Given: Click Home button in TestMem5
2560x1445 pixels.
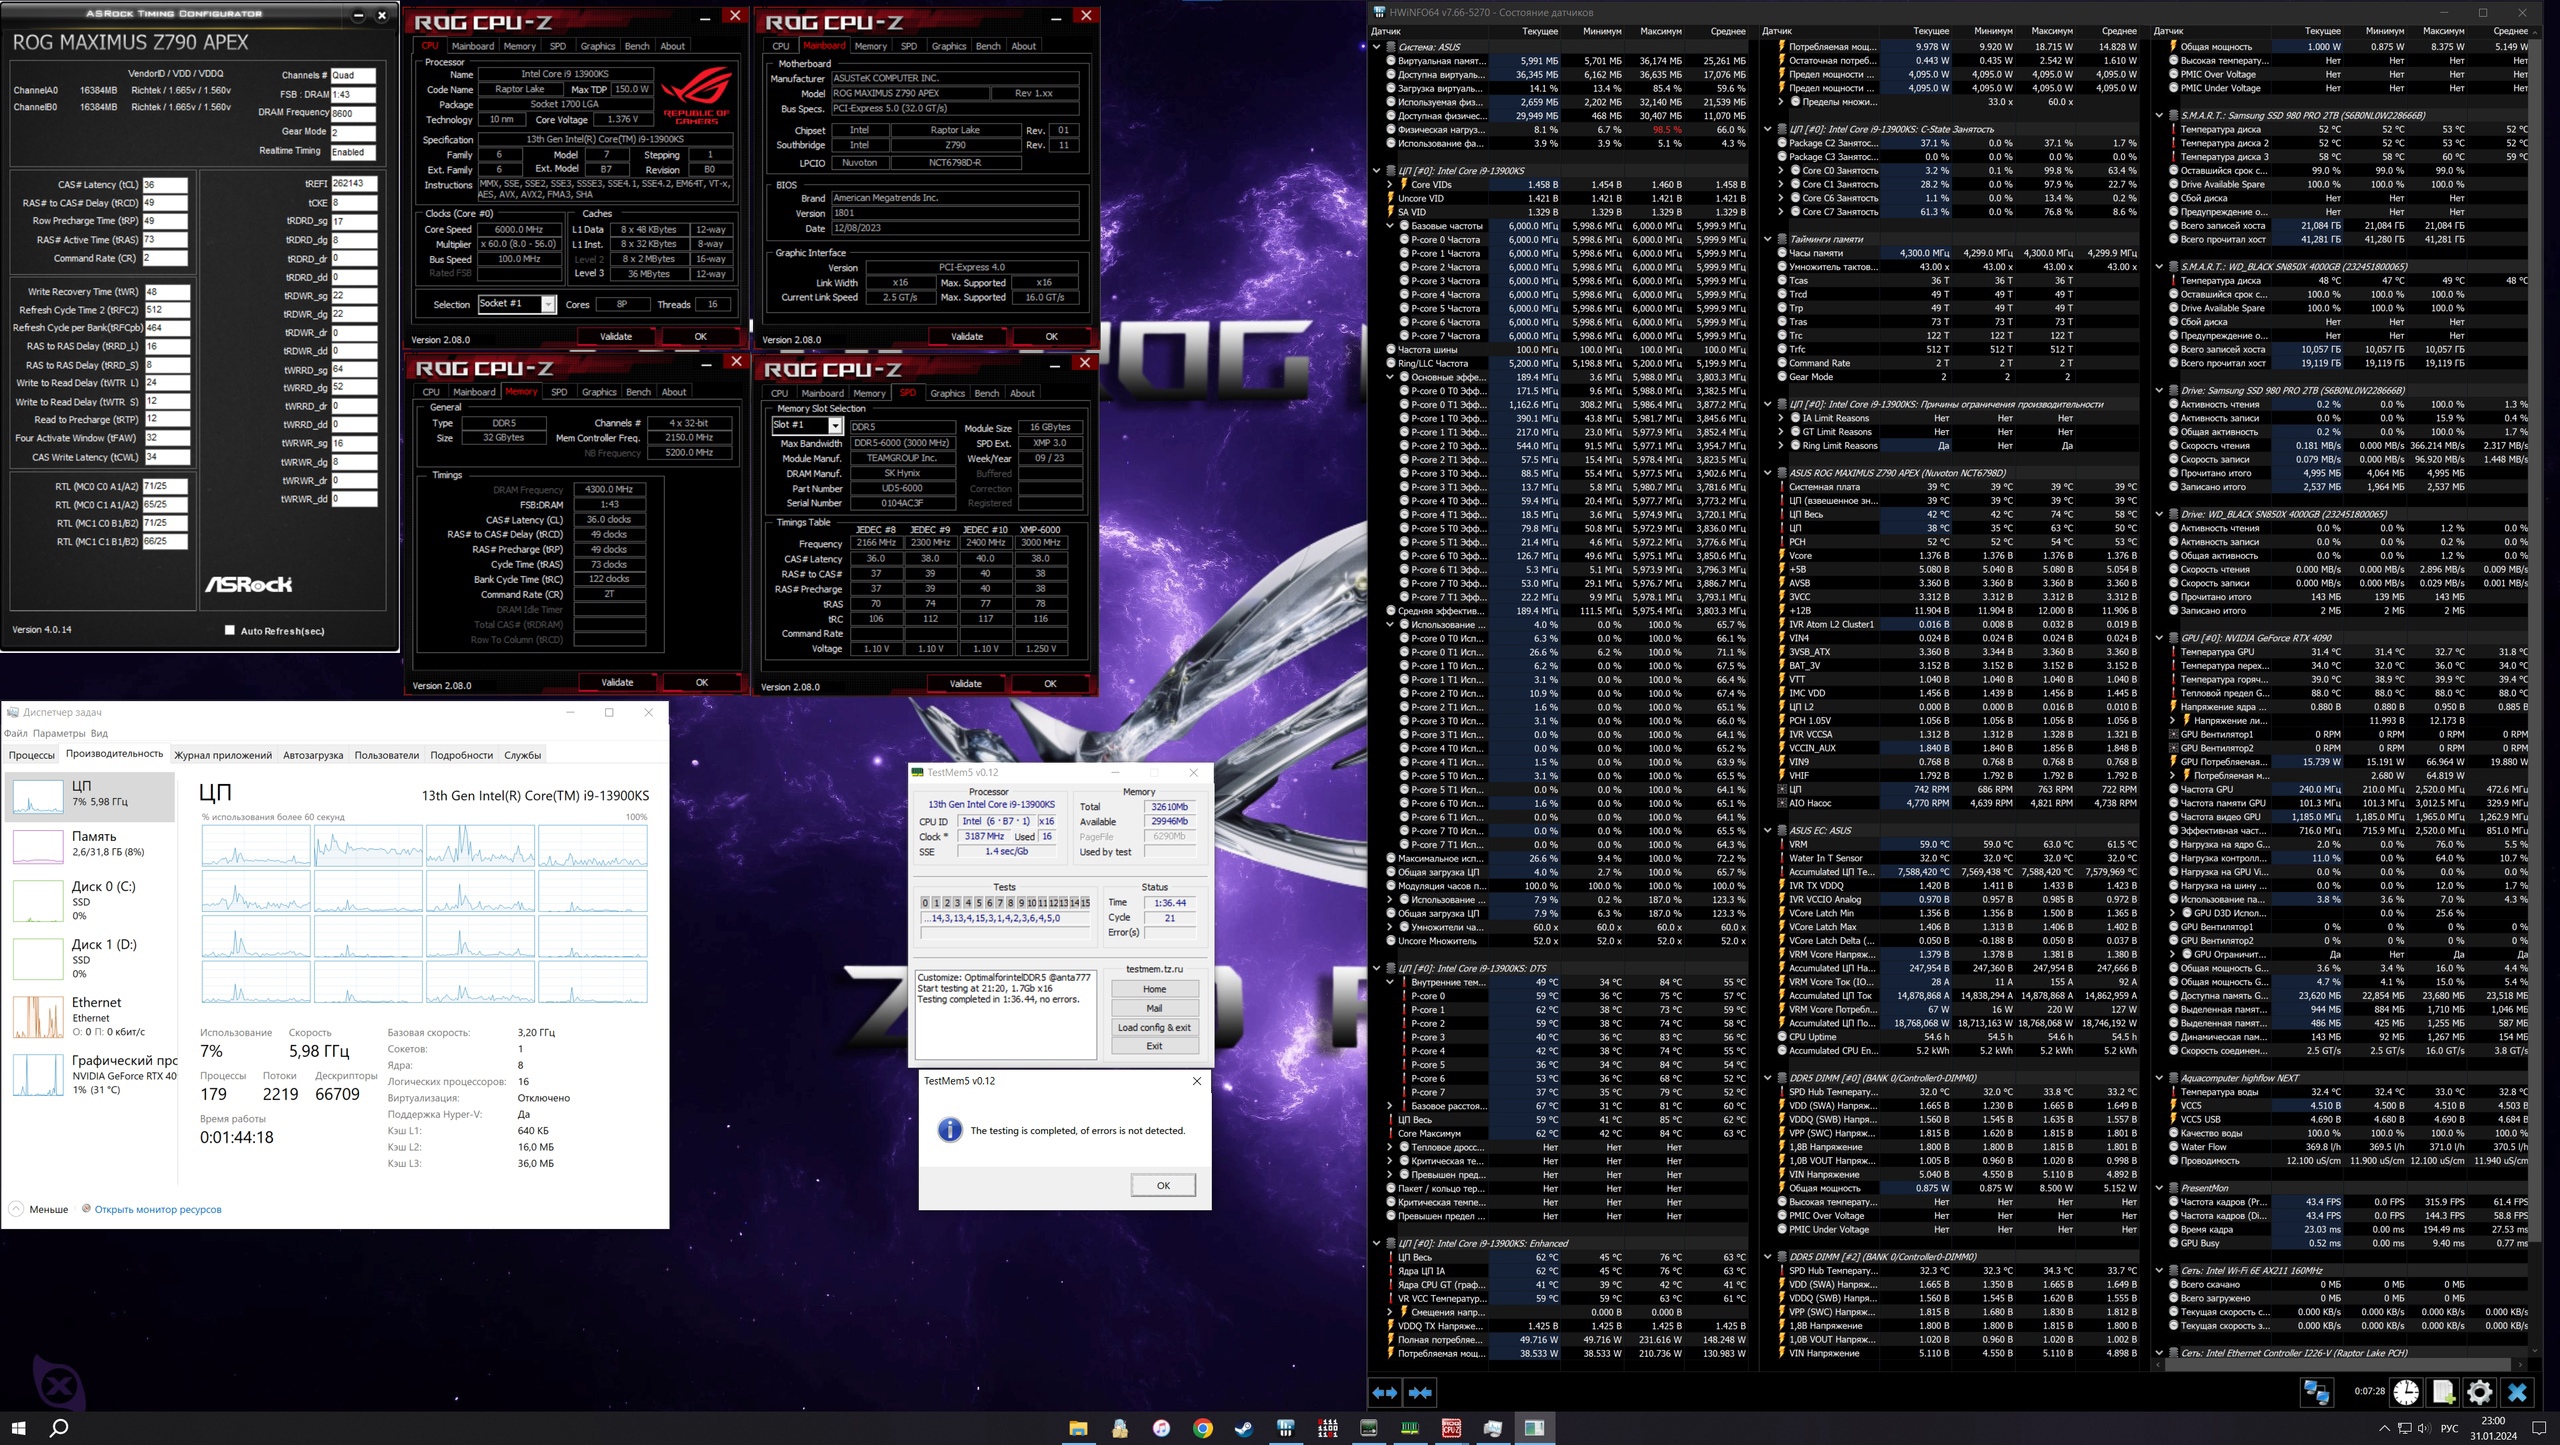Looking at the screenshot, I should click(1154, 989).
